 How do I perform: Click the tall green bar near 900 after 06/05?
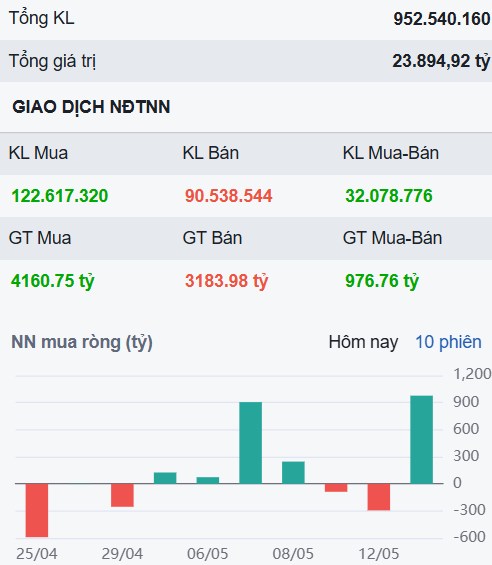click(251, 443)
